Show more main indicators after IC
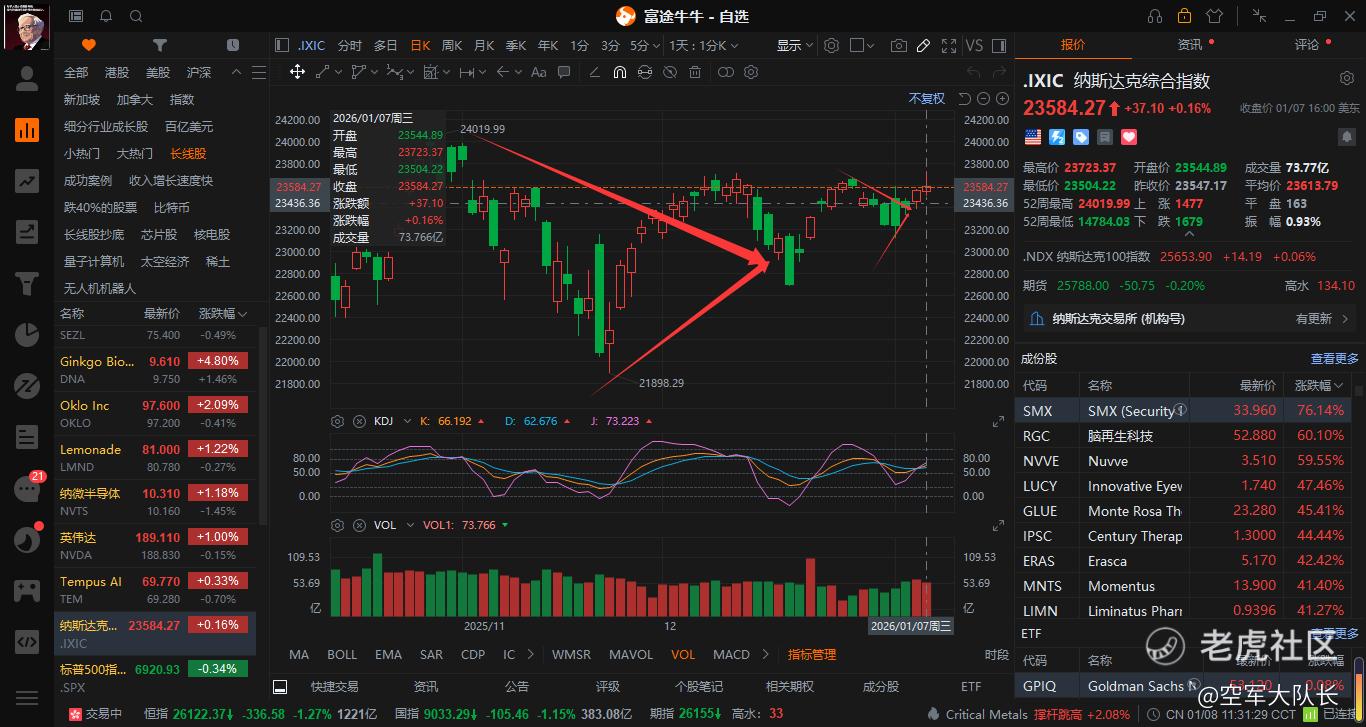Image resolution: width=1366 pixels, height=727 pixels. (532, 655)
